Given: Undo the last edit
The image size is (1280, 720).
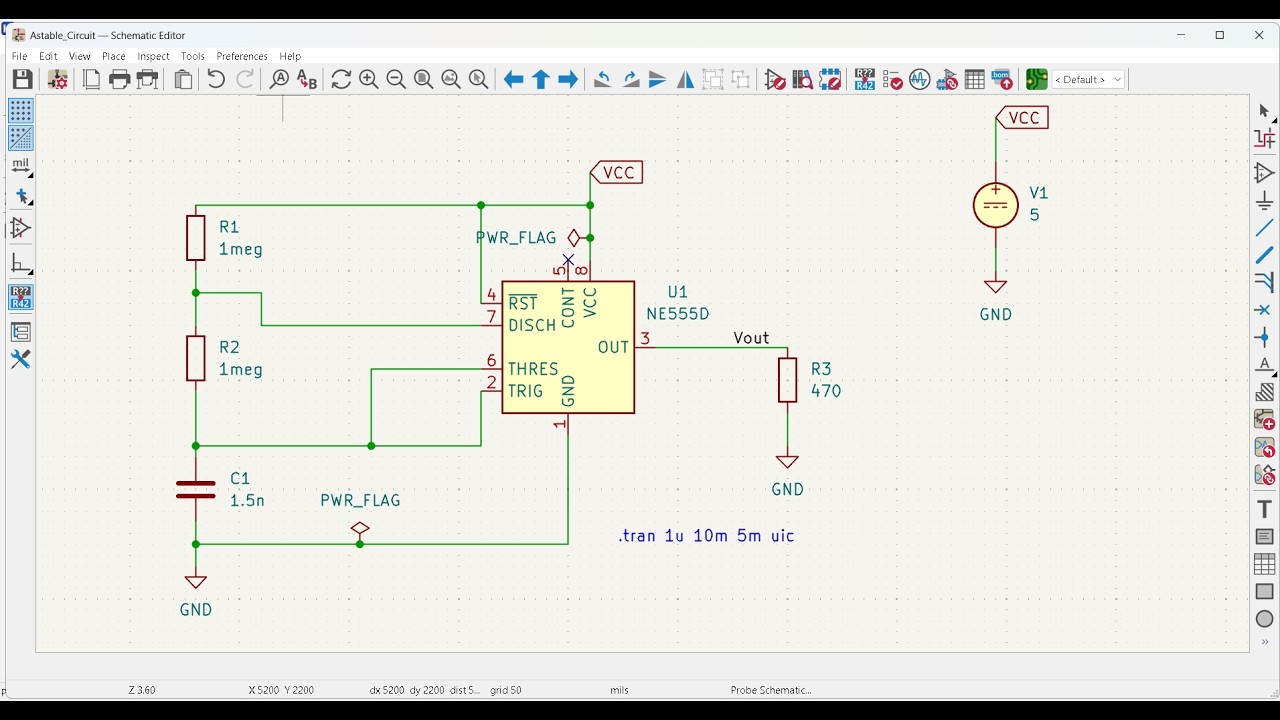Looking at the screenshot, I should (x=216, y=79).
